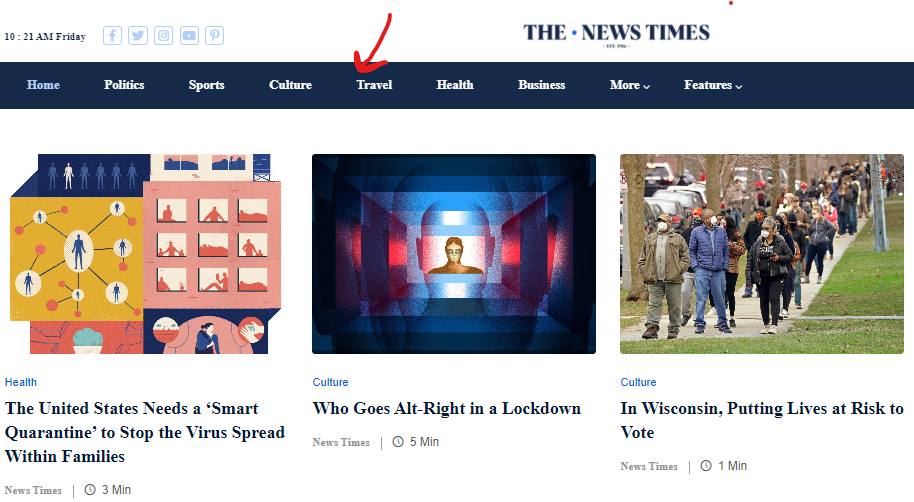Read Who Goes Alt-Right in a Lockdown
Screen dimensions: 914x502
tap(447, 408)
